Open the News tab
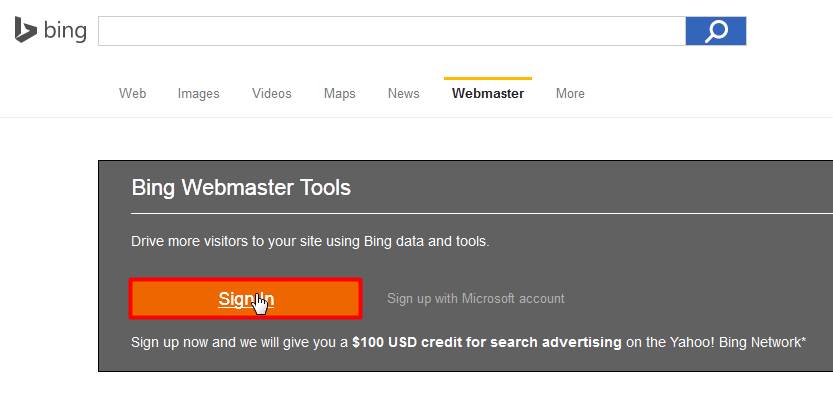The height and width of the screenshot is (401, 833). click(403, 93)
